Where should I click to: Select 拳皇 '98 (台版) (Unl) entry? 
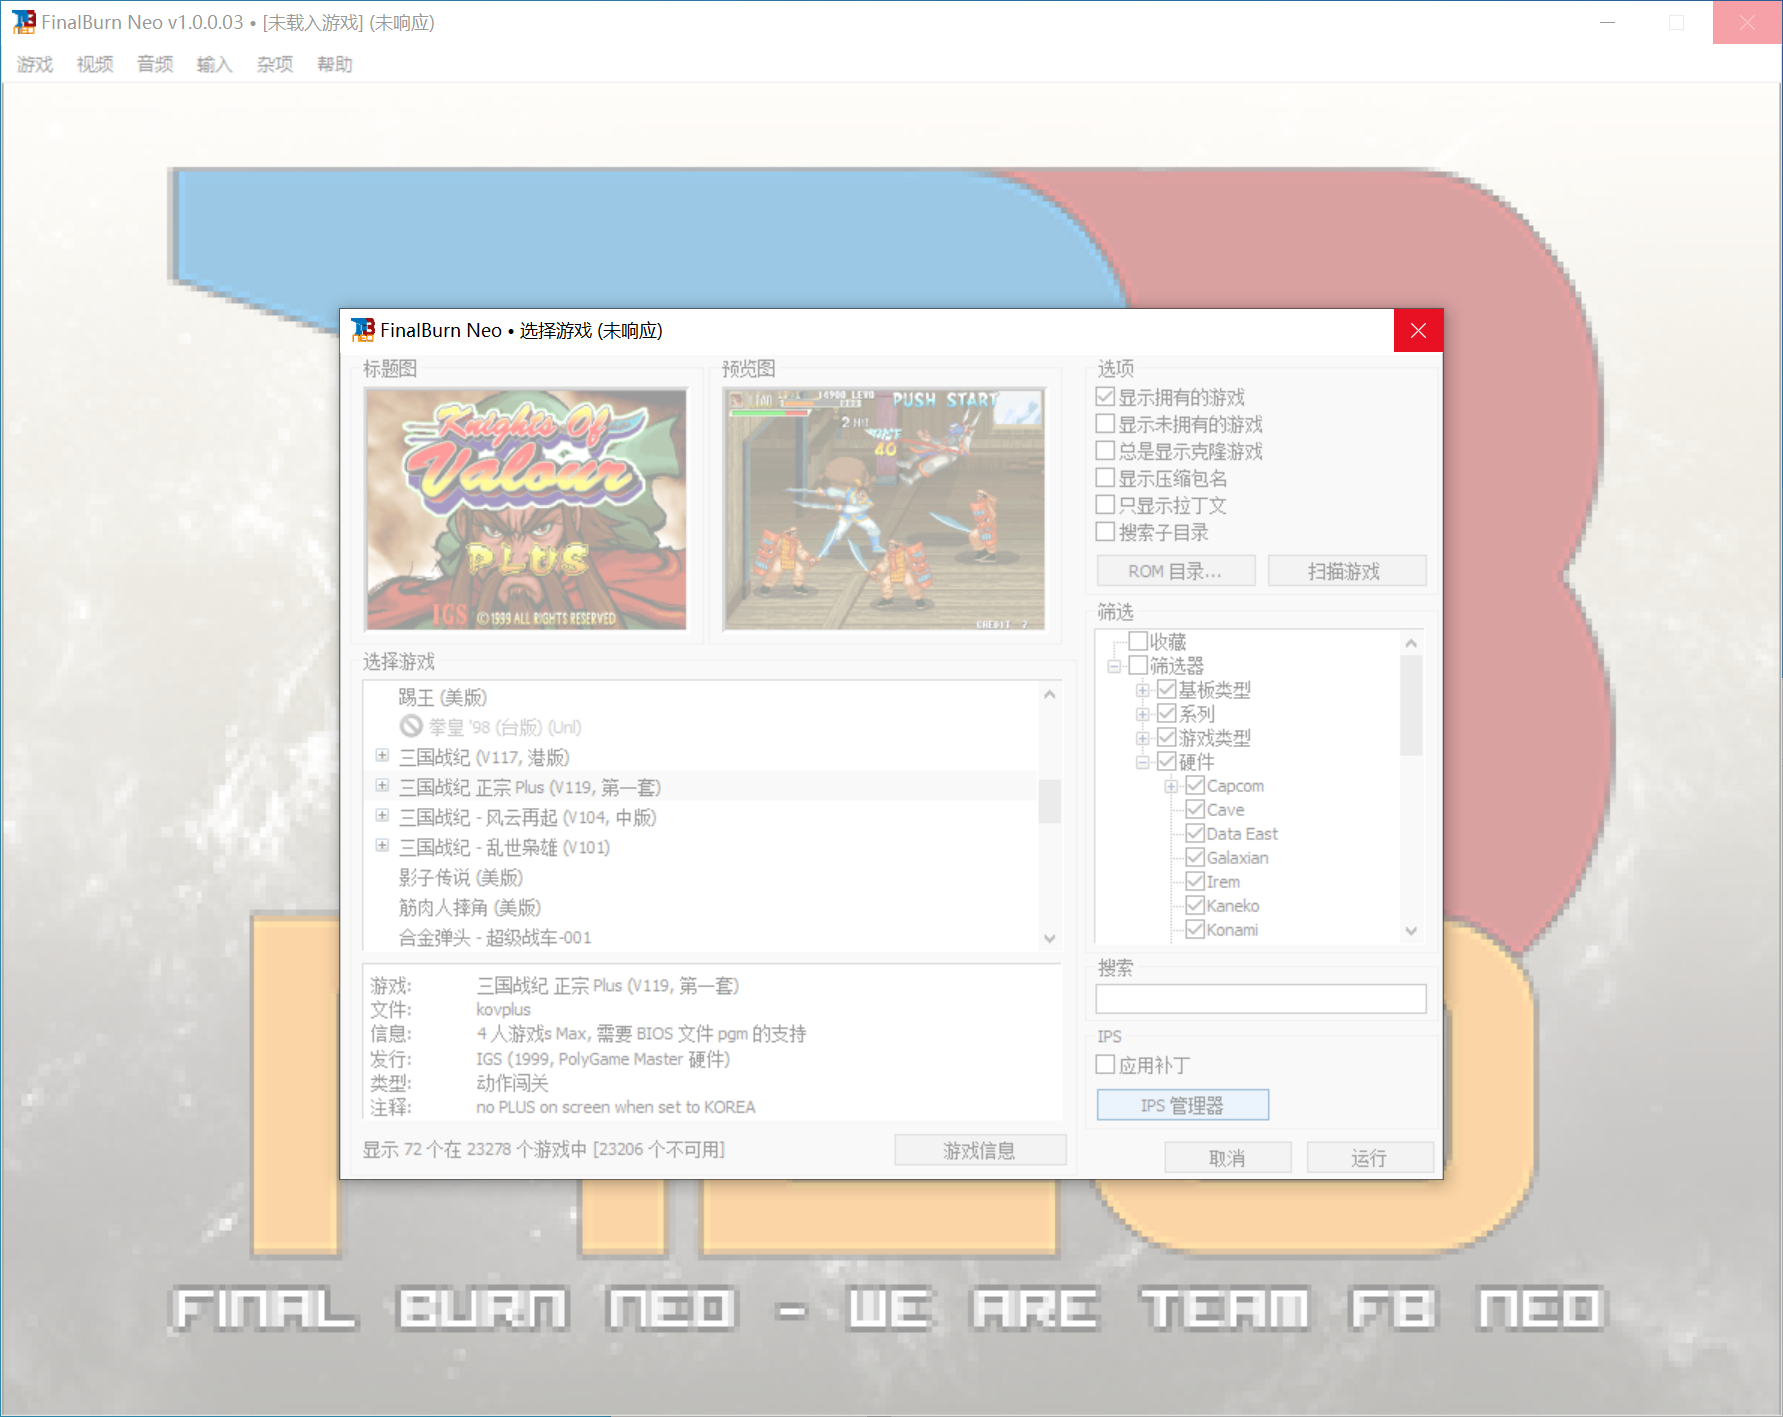[x=505, y=727]
